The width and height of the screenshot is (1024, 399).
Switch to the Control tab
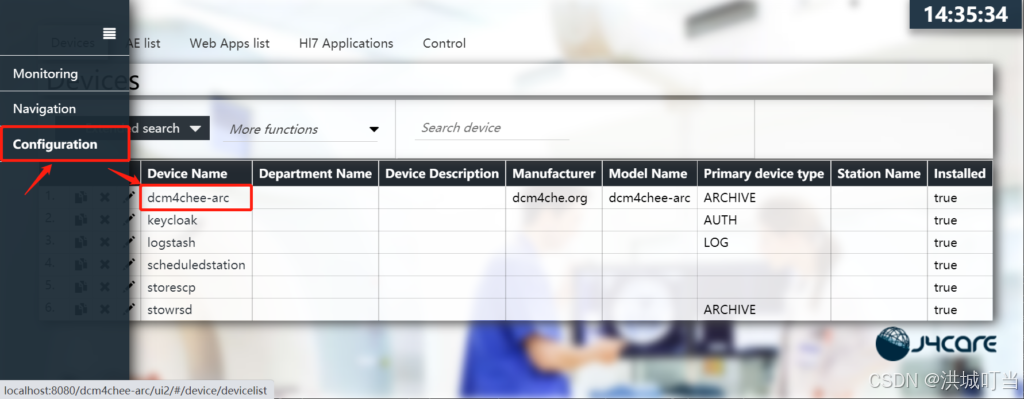tap(444, 43)
